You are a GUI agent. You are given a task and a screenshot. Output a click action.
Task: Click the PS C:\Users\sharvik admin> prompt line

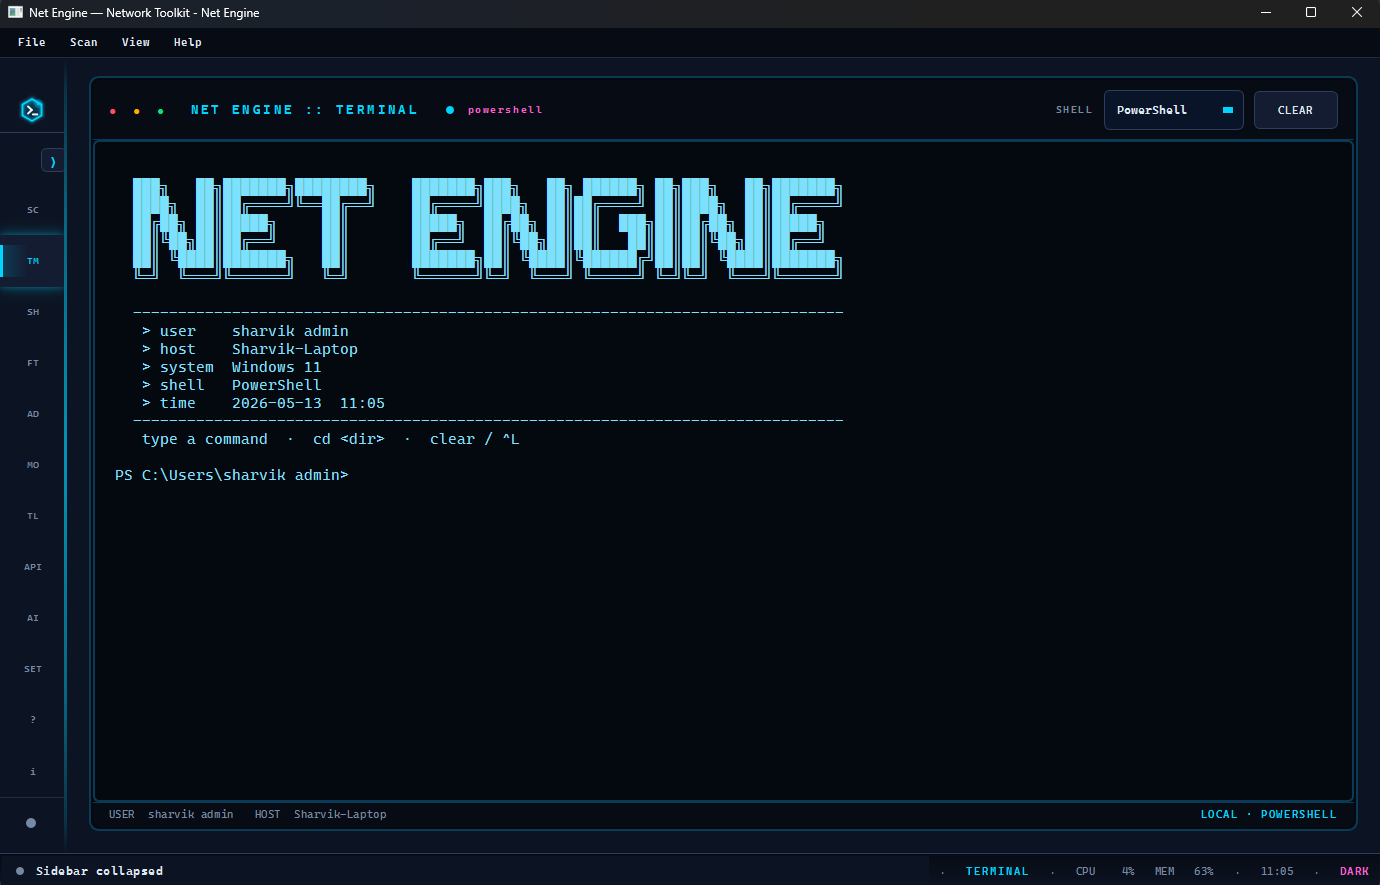232,475
